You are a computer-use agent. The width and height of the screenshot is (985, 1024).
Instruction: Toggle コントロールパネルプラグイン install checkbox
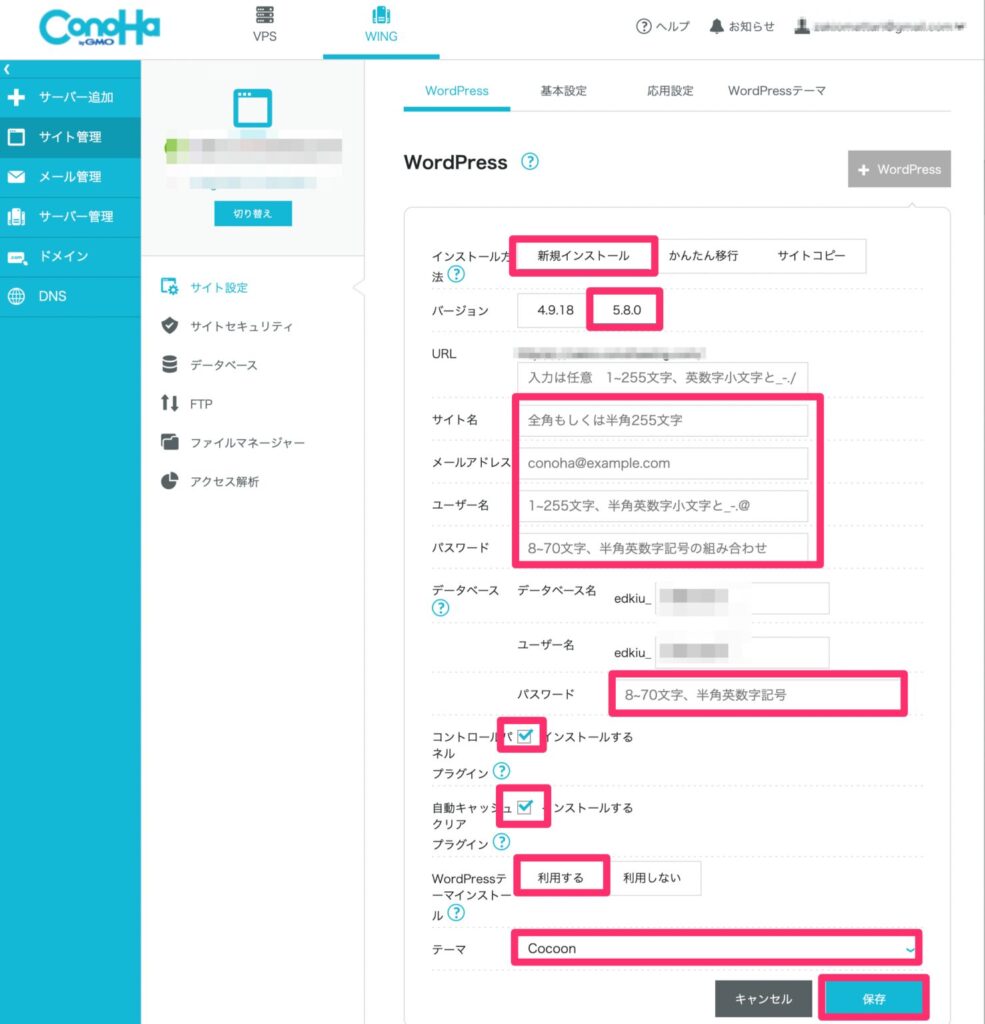pos(525,737)
